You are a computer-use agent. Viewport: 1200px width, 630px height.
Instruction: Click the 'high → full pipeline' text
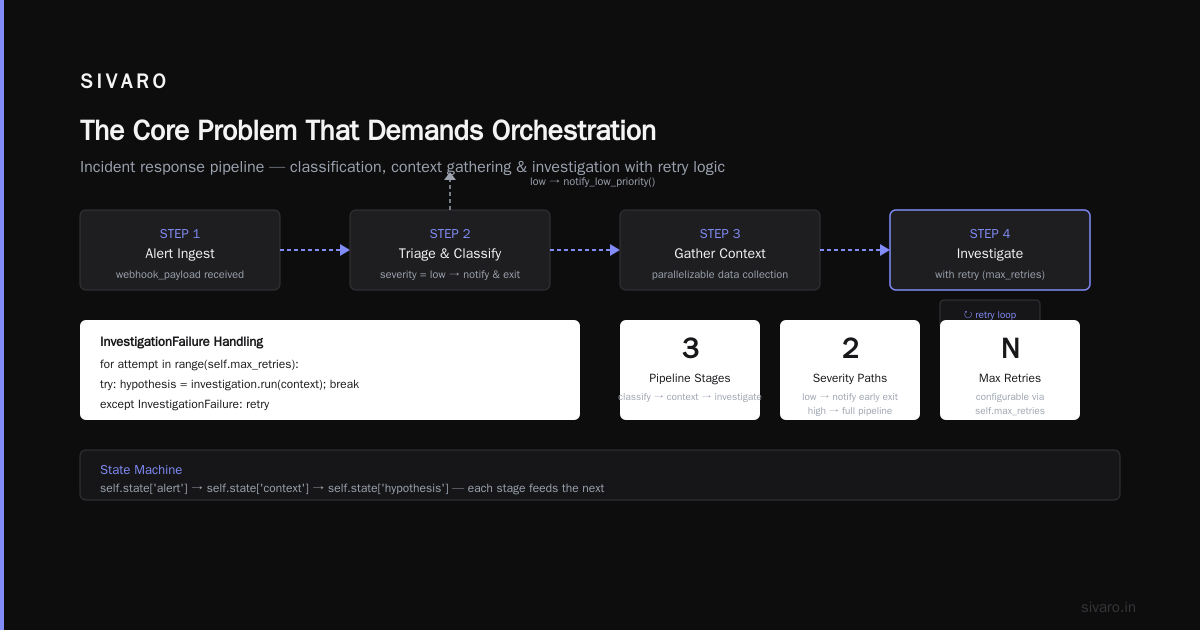[850, 411]
